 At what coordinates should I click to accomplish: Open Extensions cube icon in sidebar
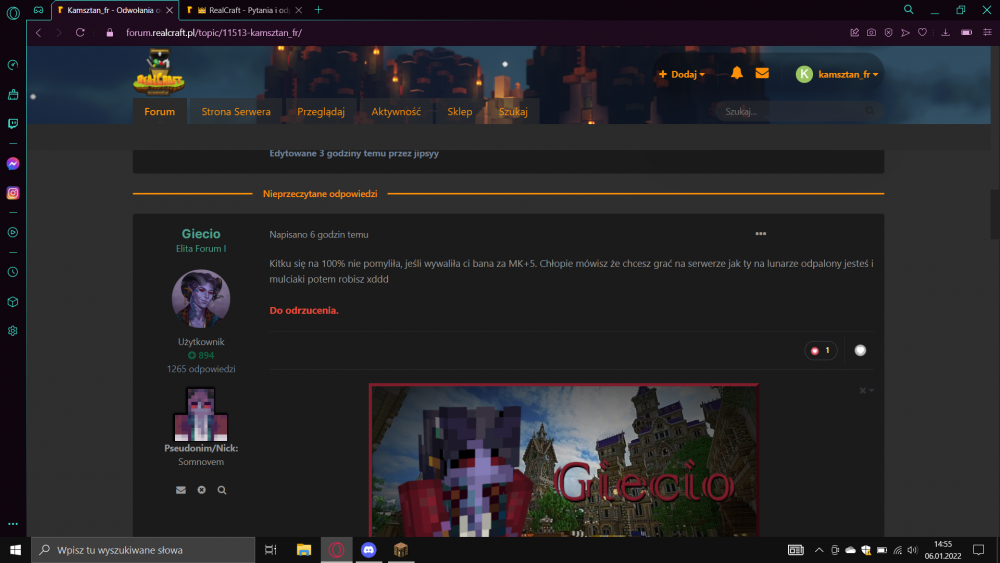(13, 302)
